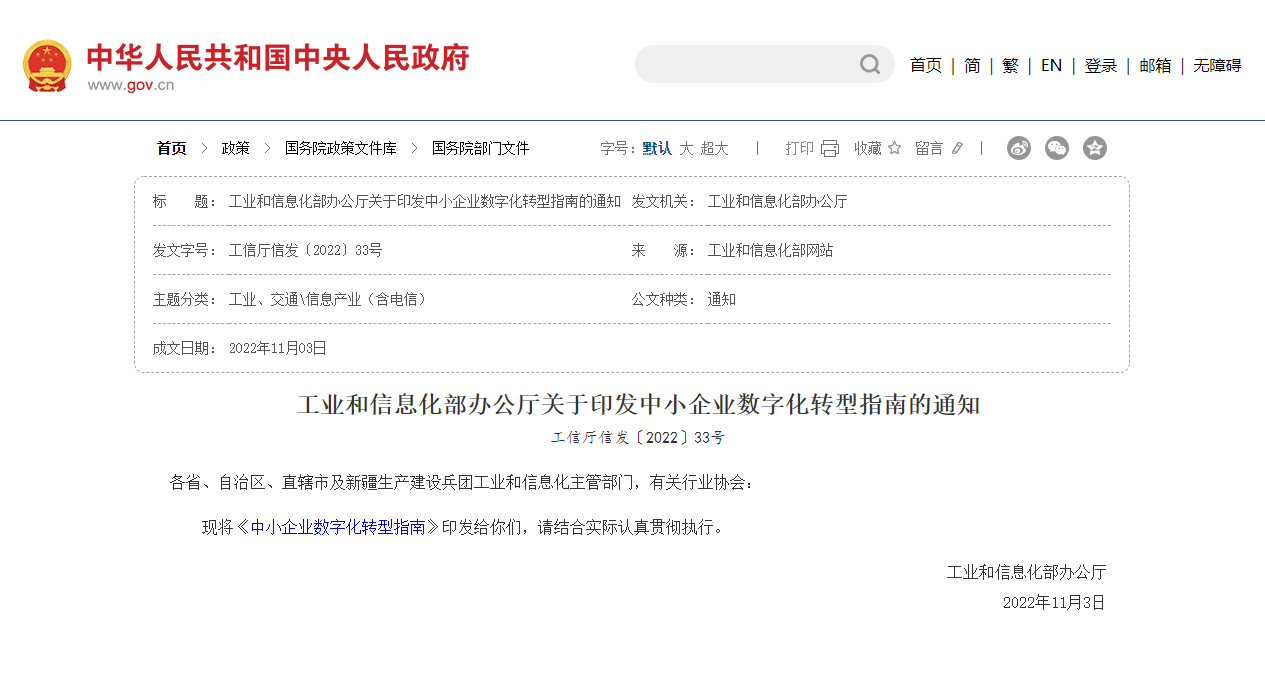Viewport: 1265px width, 695px height.
Task: Share to Qzone via star icon
Action: pyautogui.click(x=1095, y=148)
